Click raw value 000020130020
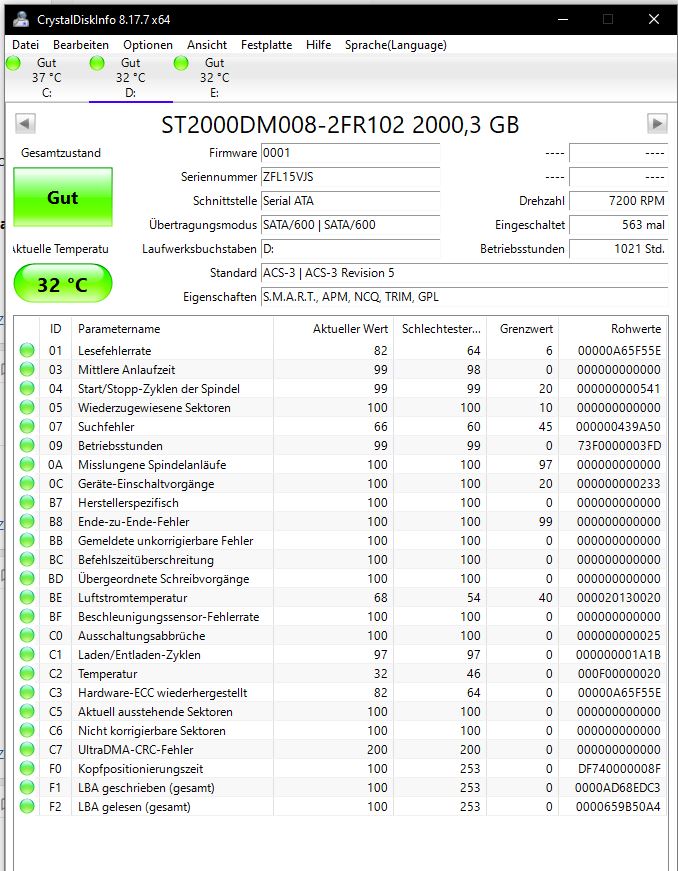The height and width of the screenshot is (871, 678). coord(619,598)
